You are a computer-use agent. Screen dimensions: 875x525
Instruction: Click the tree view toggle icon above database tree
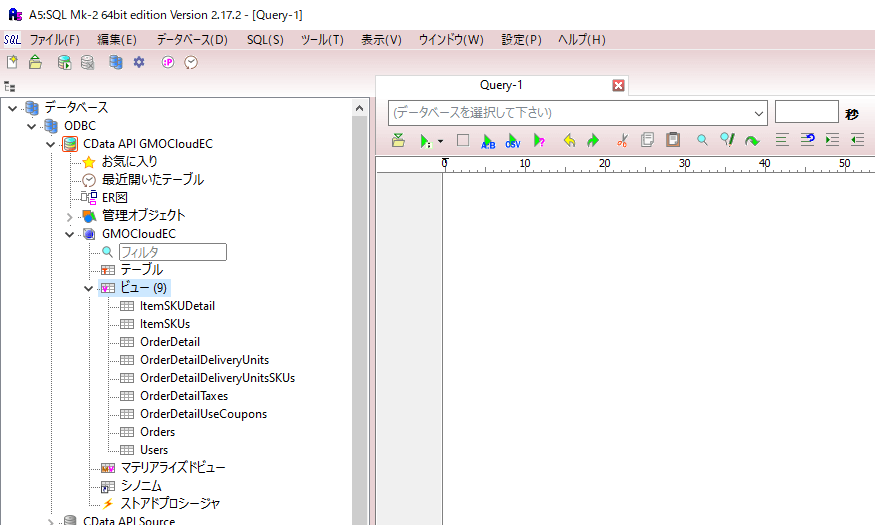click(9, 86)
